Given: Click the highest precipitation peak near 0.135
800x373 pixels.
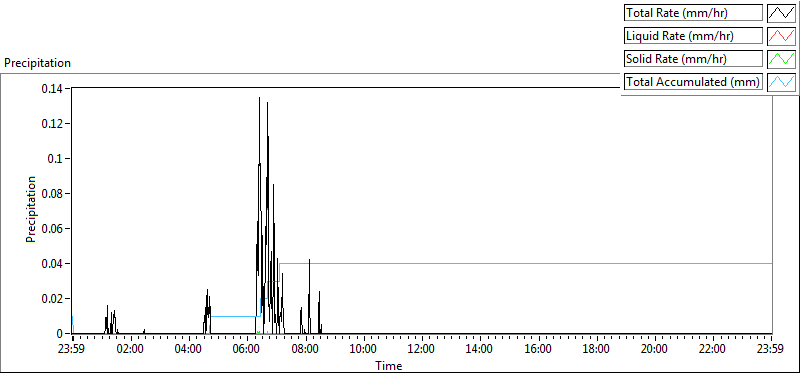Looking at the screenshot, I should pyautogui.click(x=259, y=98).
